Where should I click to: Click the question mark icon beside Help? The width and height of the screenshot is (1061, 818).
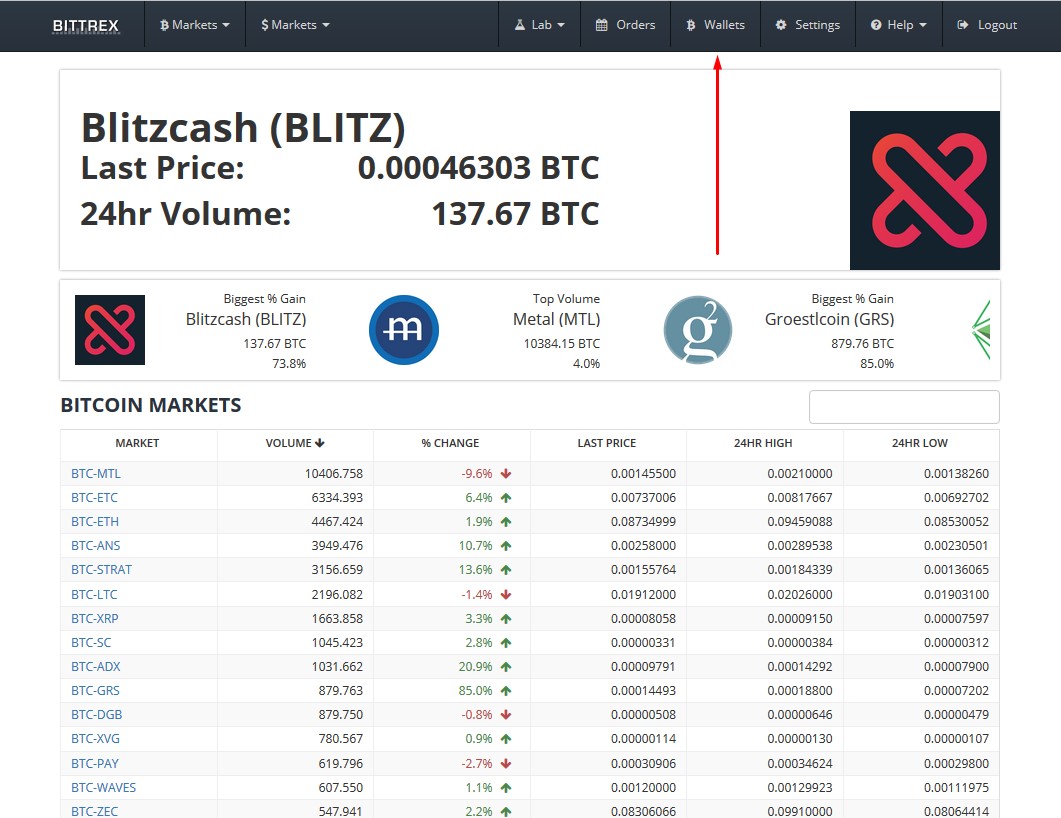pyautogui.click(x=876, y=25)
